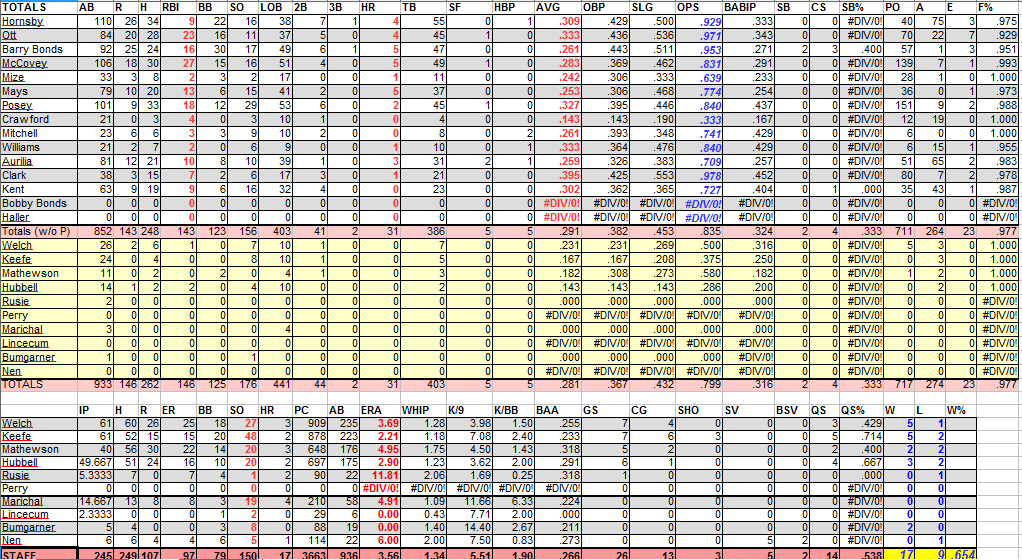Click the Crawford name cell

[x=38, y=119]
